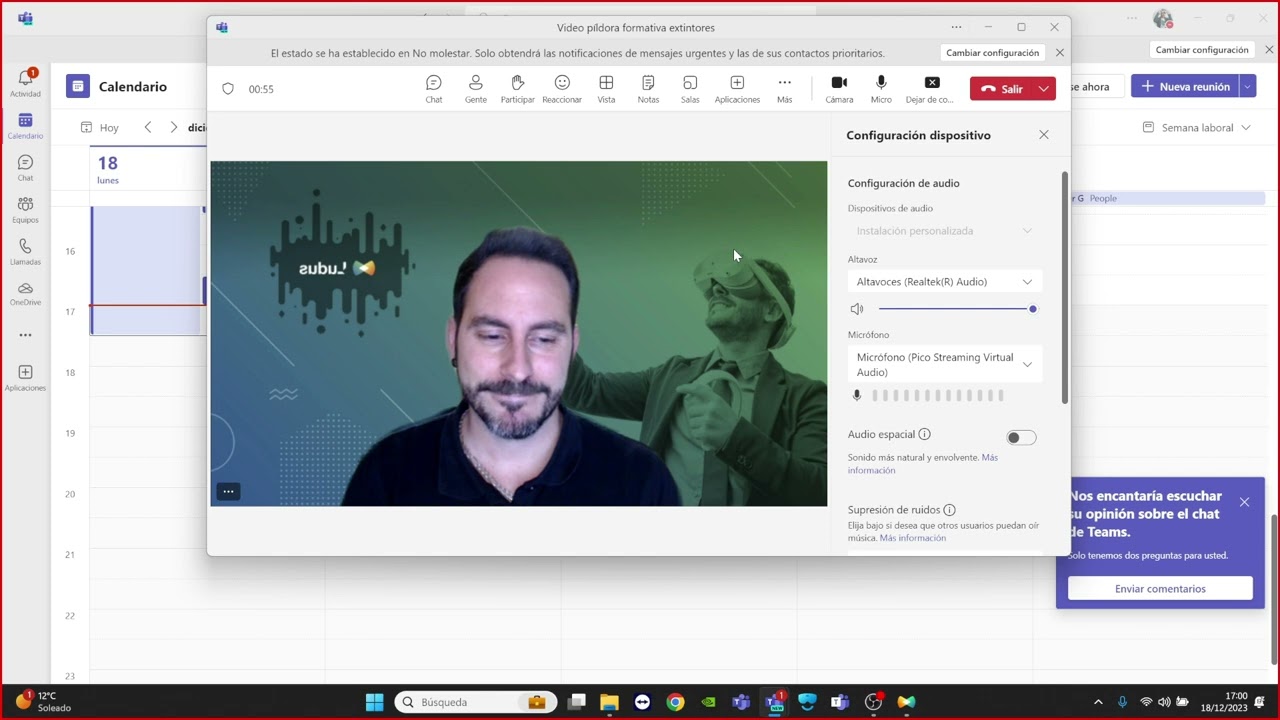The image size is (1280, 720).
Task: Change the meeting Vista layout
Action: (x=606, y=89)
